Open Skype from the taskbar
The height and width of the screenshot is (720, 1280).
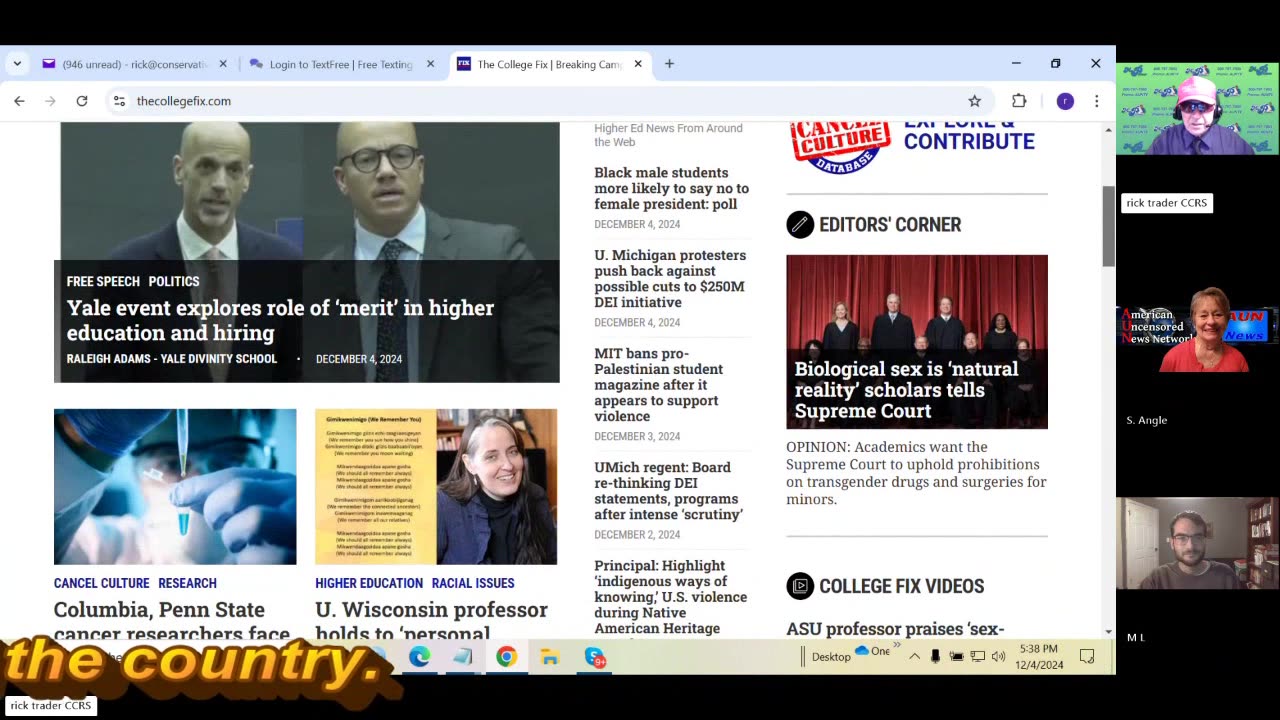(595, 657)
